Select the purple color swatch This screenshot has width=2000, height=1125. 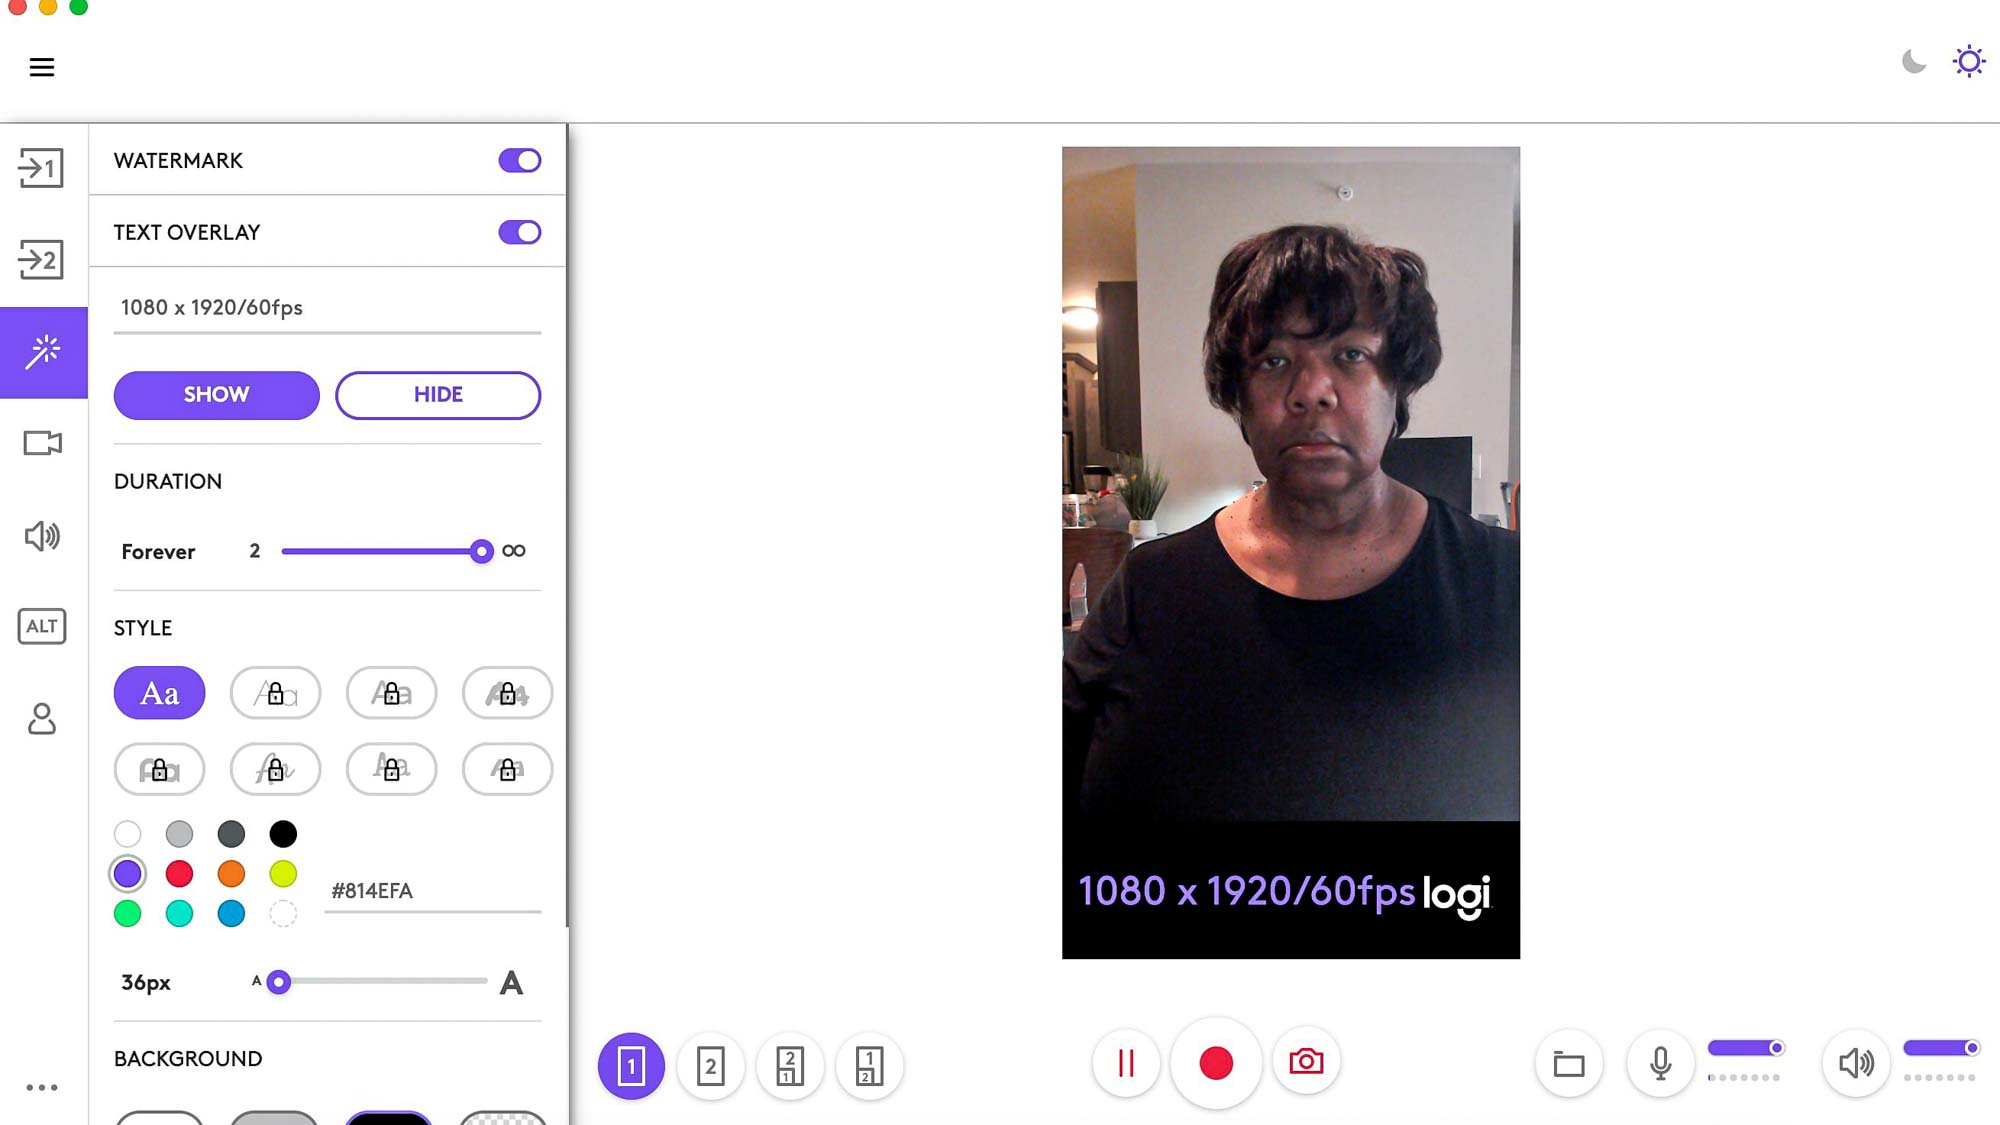click(128, 874)
